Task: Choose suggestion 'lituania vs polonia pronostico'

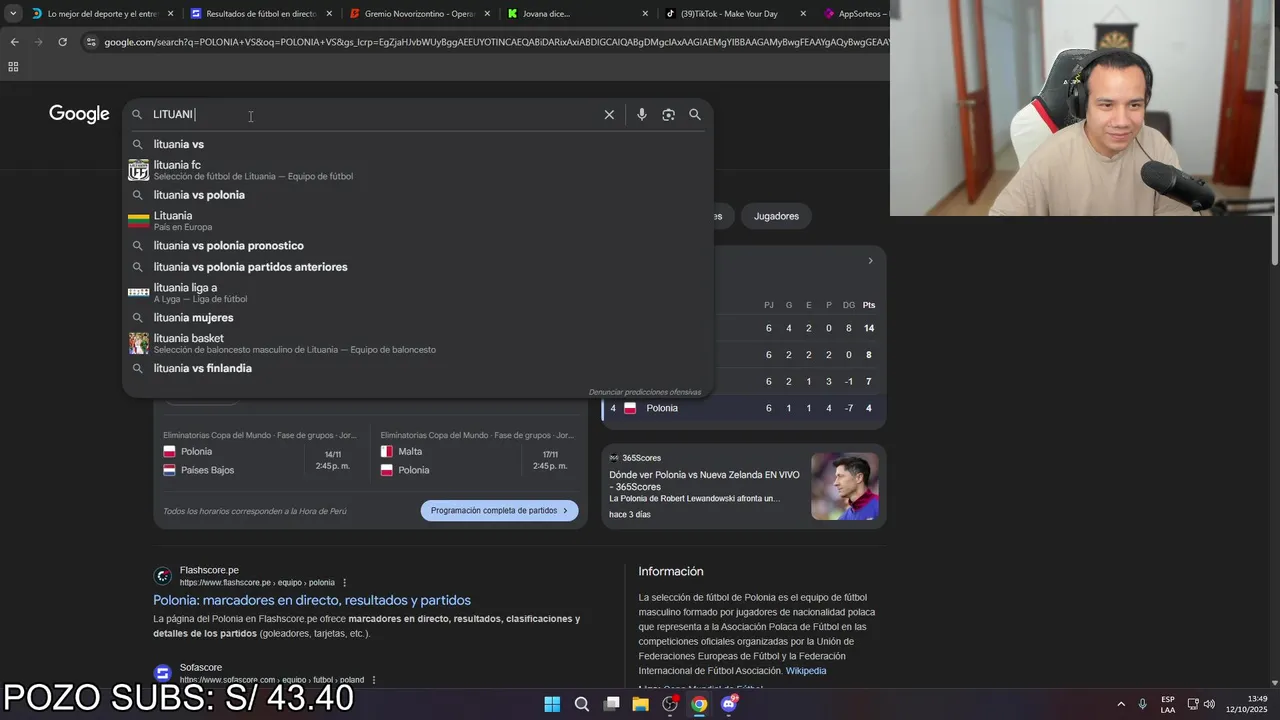Action: coord(418,246)
